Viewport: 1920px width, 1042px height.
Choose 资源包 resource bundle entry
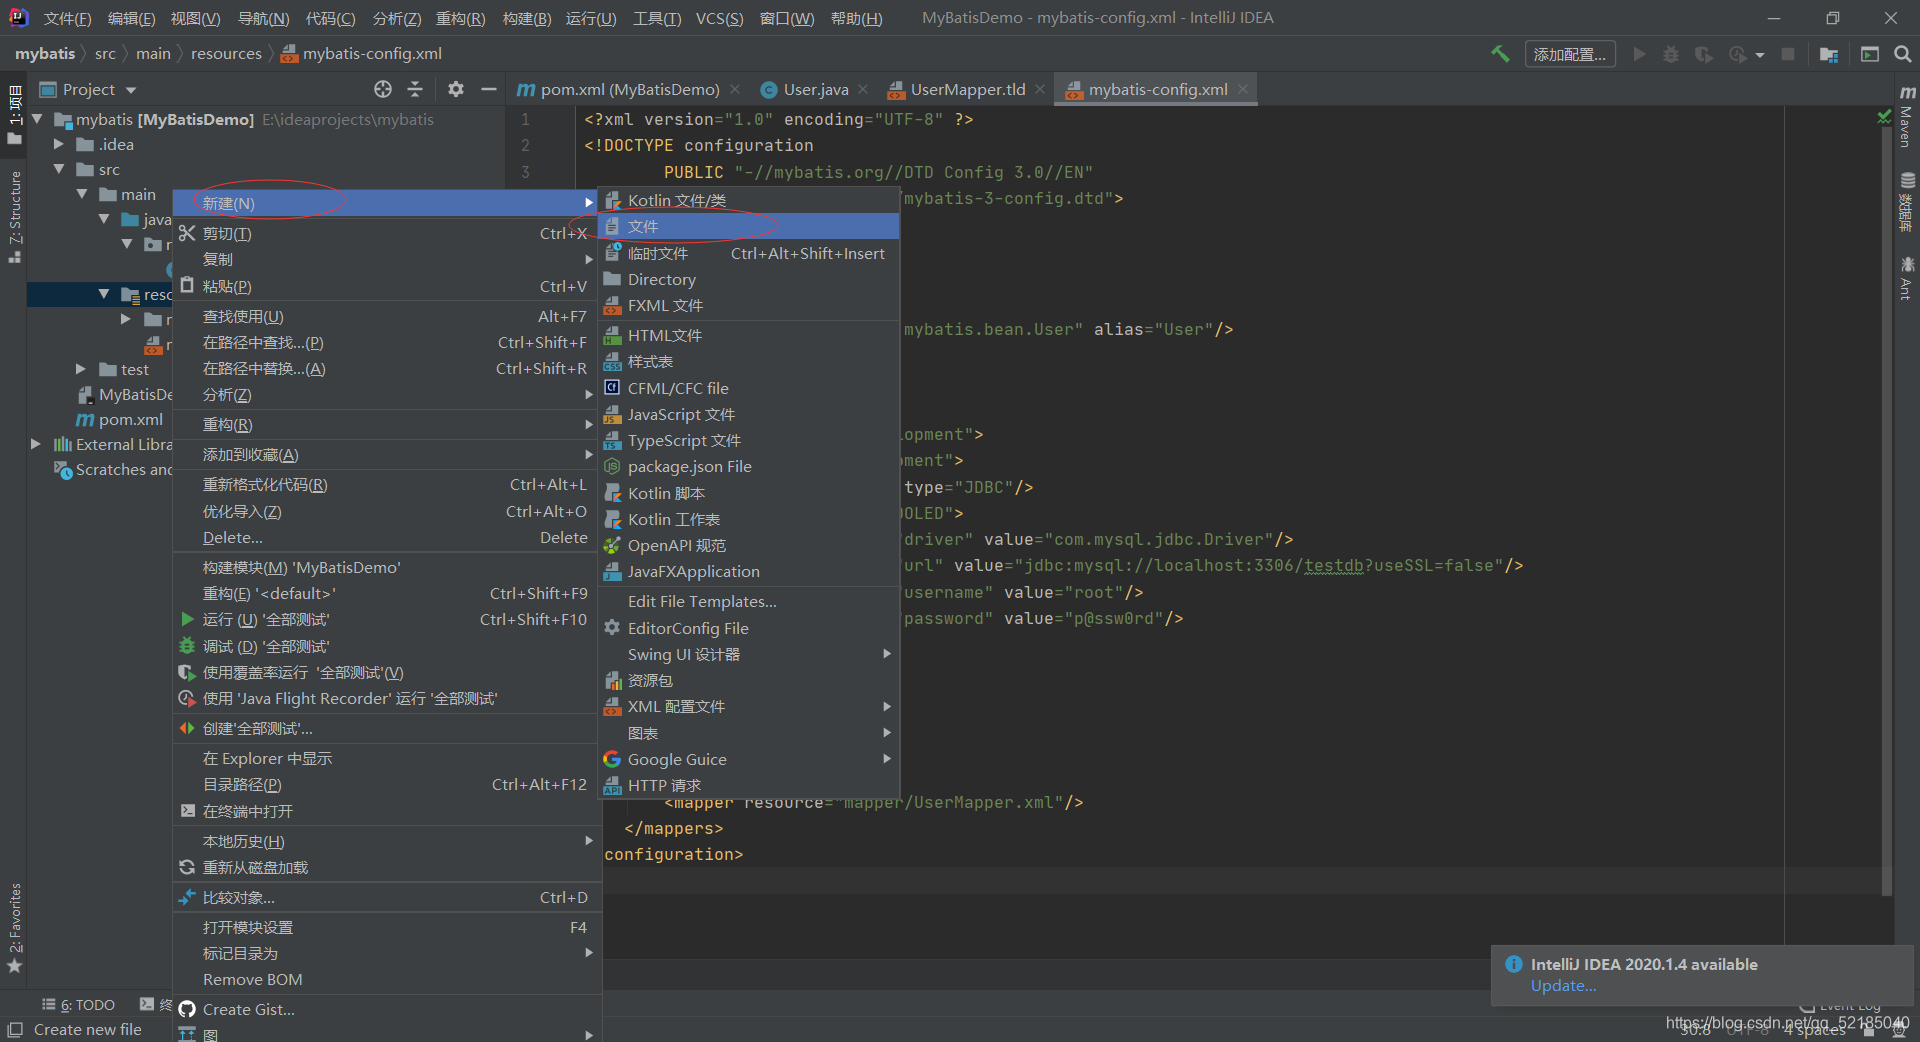tap(748, 680)
